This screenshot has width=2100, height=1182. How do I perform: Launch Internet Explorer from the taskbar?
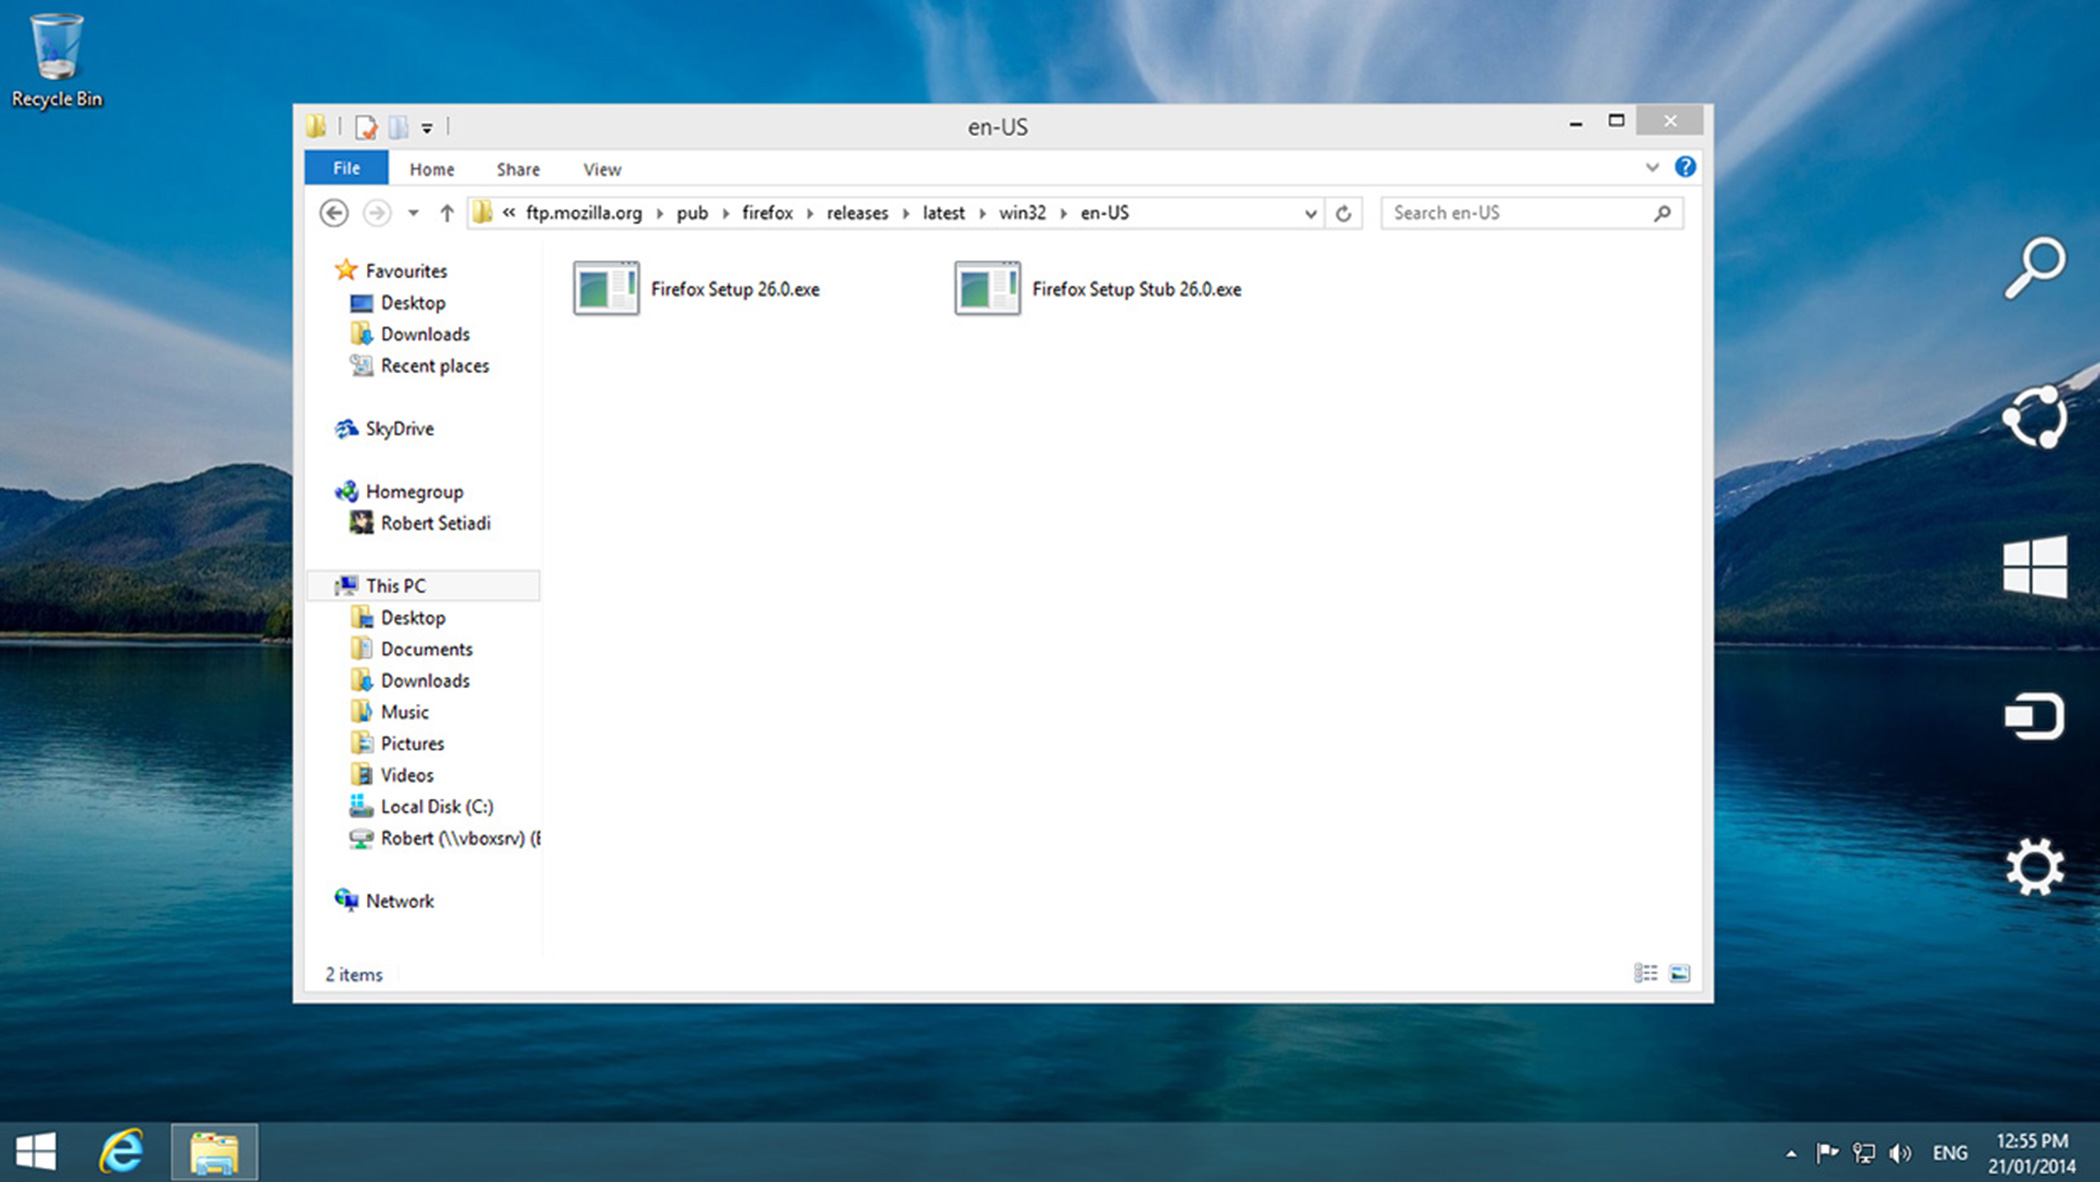click(121, 1152)
